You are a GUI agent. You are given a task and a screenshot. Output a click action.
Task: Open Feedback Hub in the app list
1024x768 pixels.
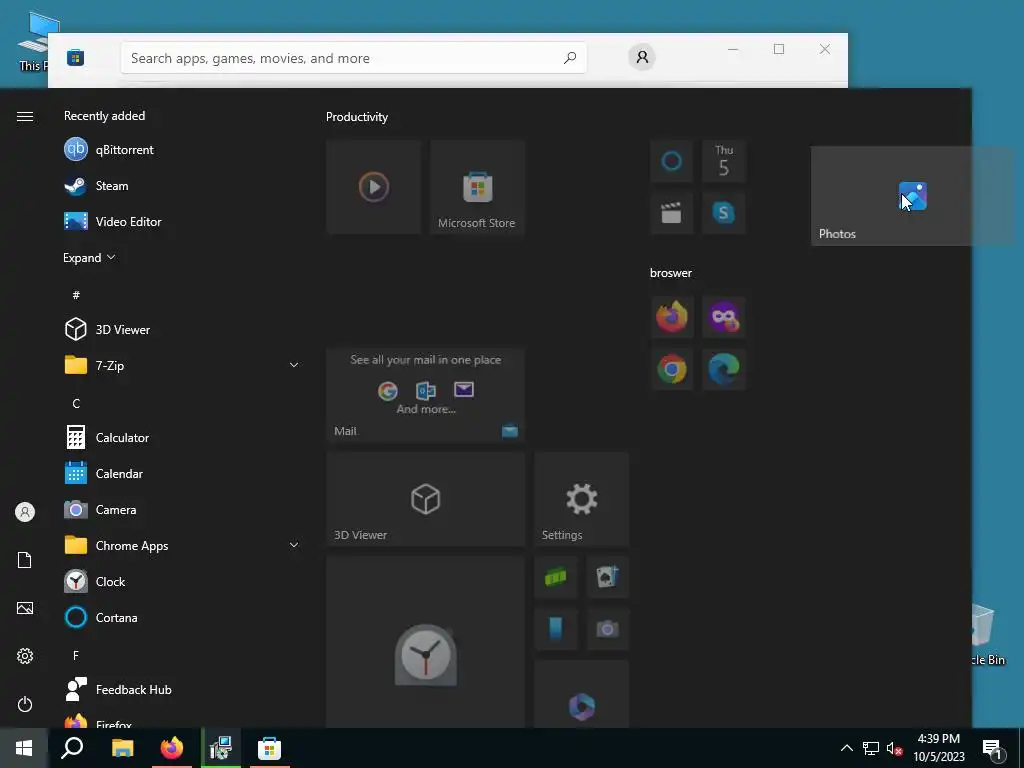pyautogui.click(x=182, y=690)
